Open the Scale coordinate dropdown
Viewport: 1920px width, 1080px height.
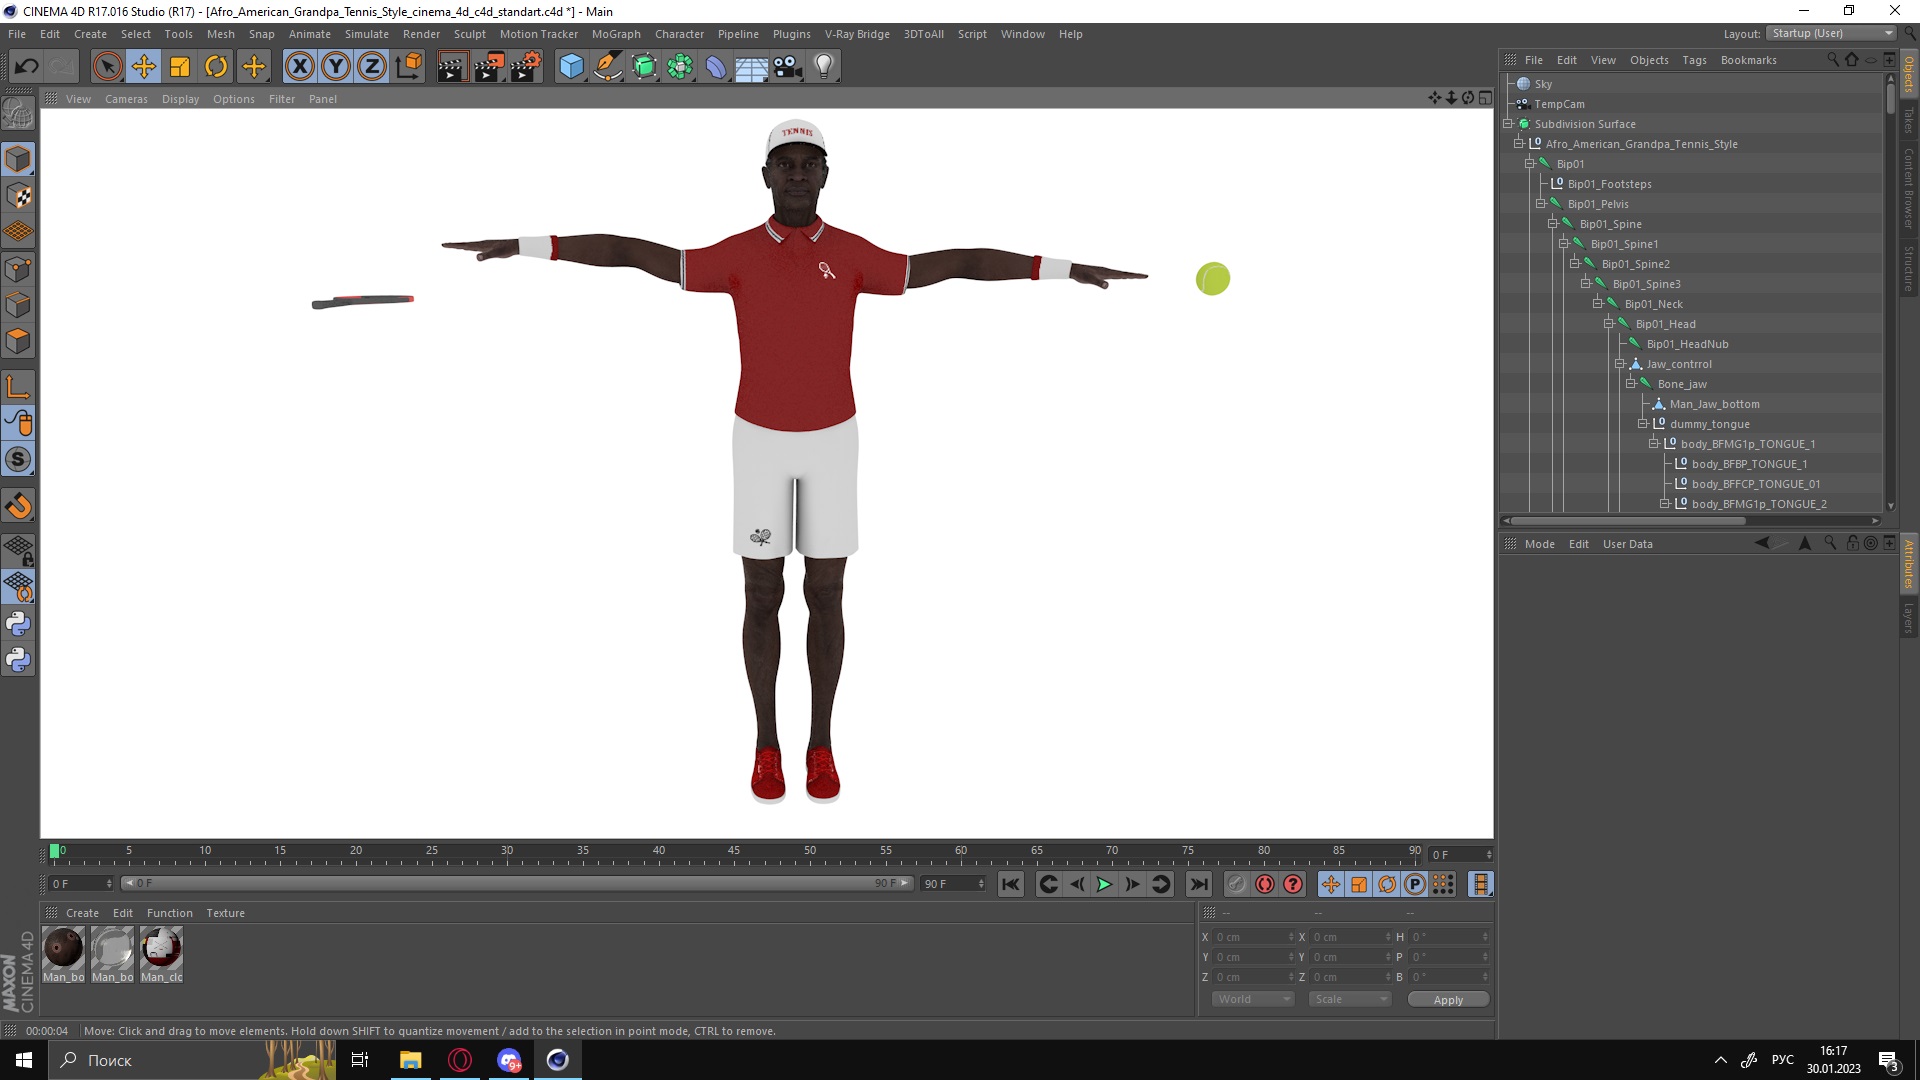point(1350,999)
